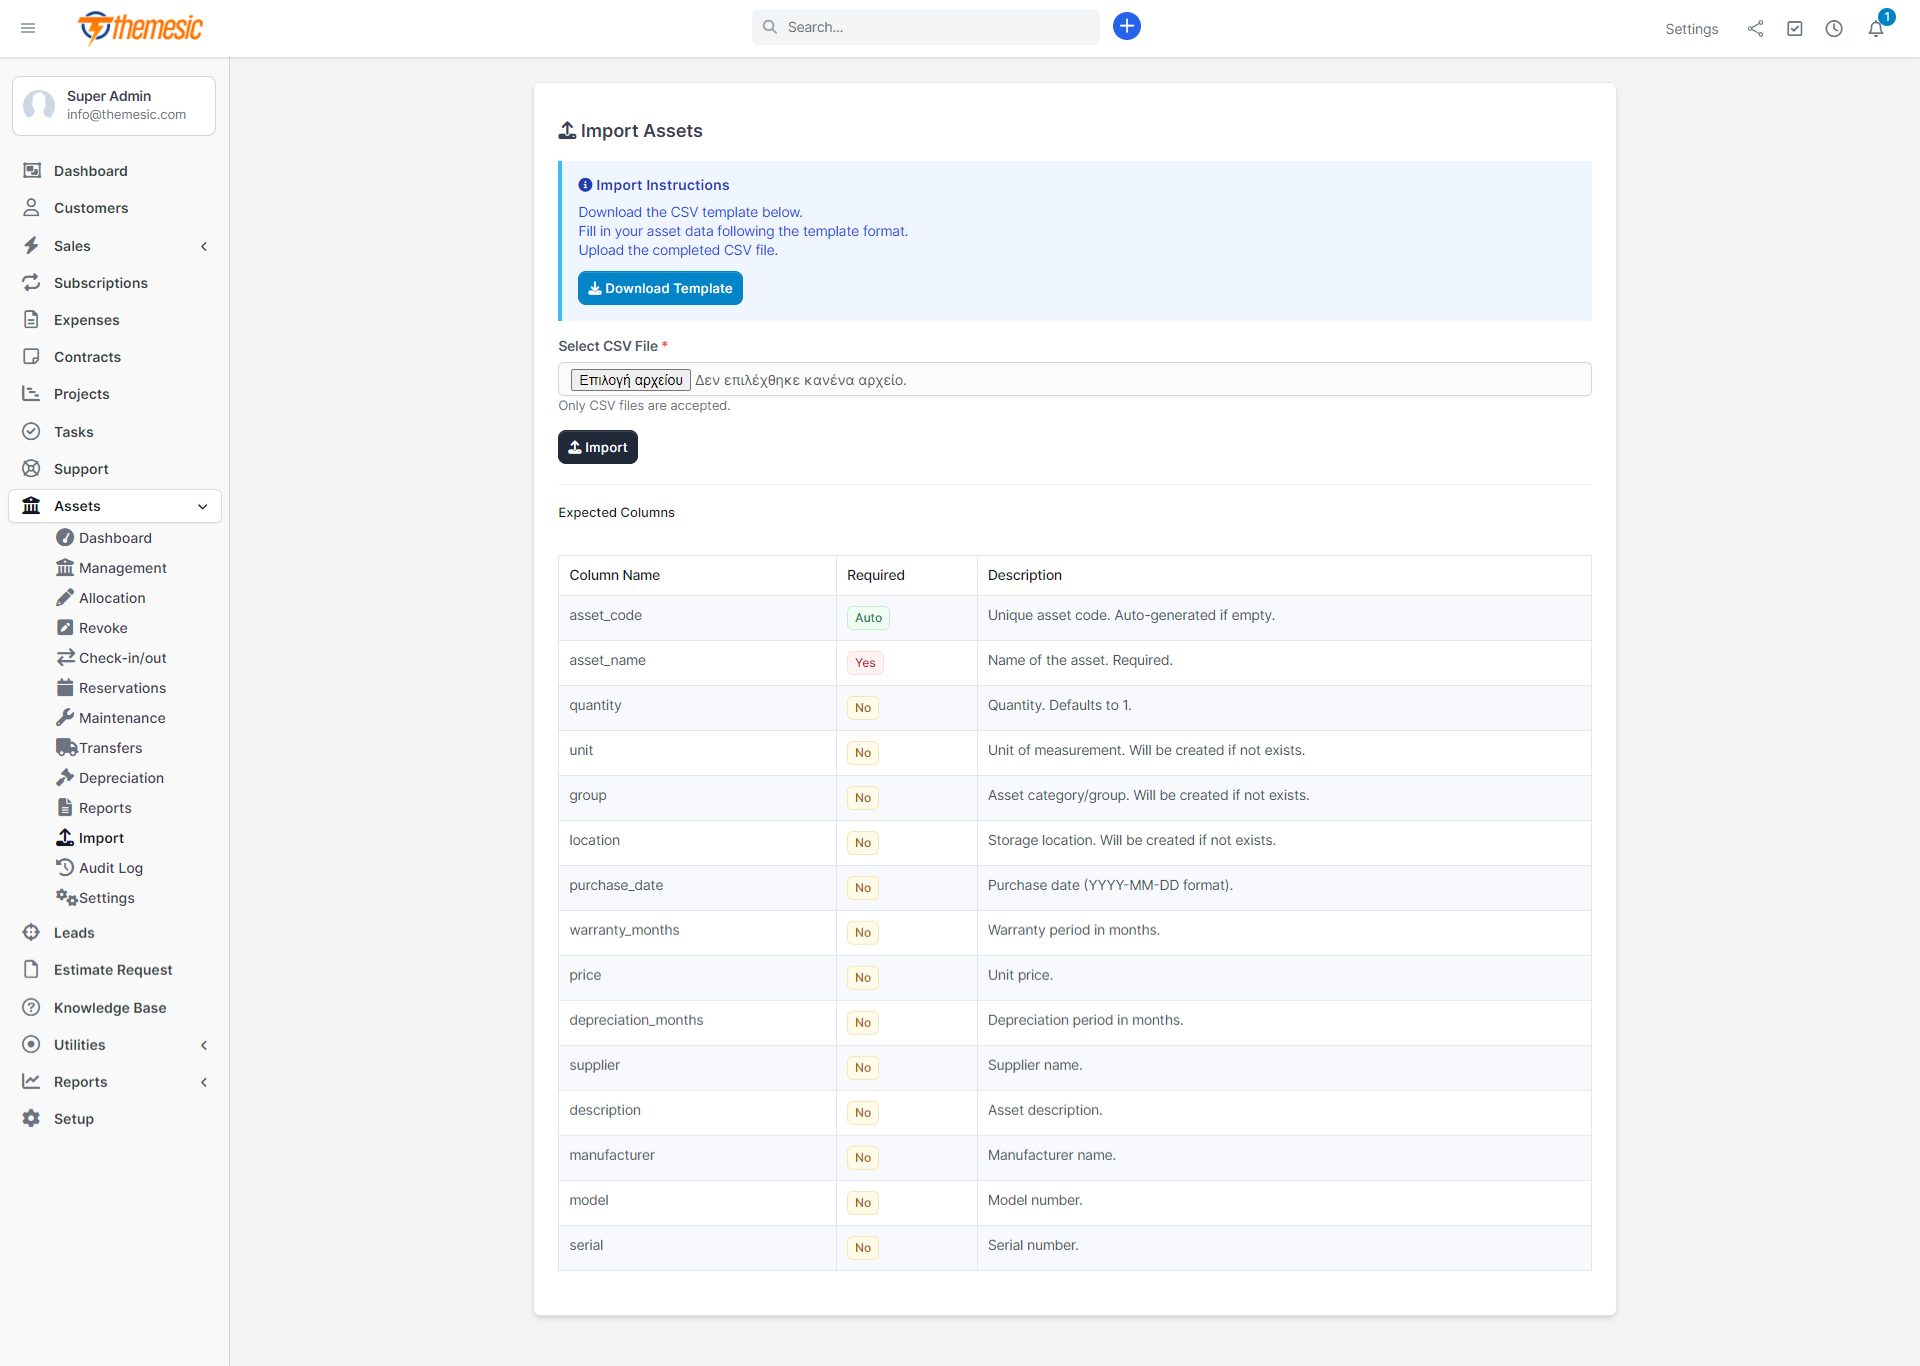Viewport: 1920px width, 1366px height.
Task: Open the notifications bell icon
Action: coord(1877,29)
